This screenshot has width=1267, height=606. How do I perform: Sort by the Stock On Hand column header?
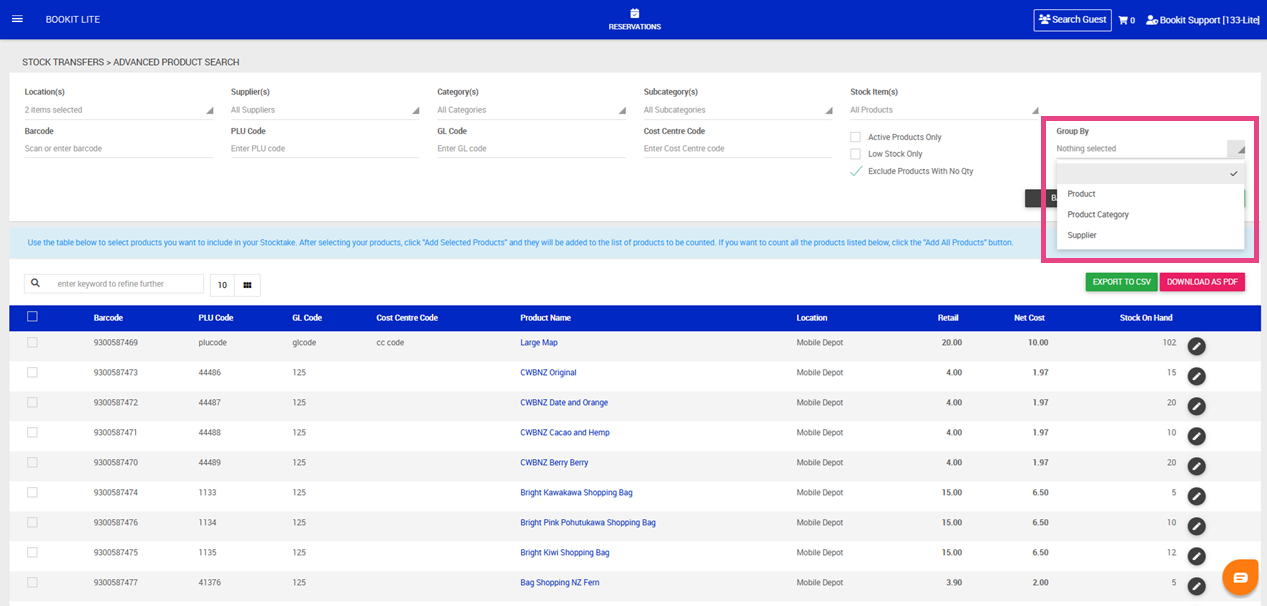tap(1146, 318)
